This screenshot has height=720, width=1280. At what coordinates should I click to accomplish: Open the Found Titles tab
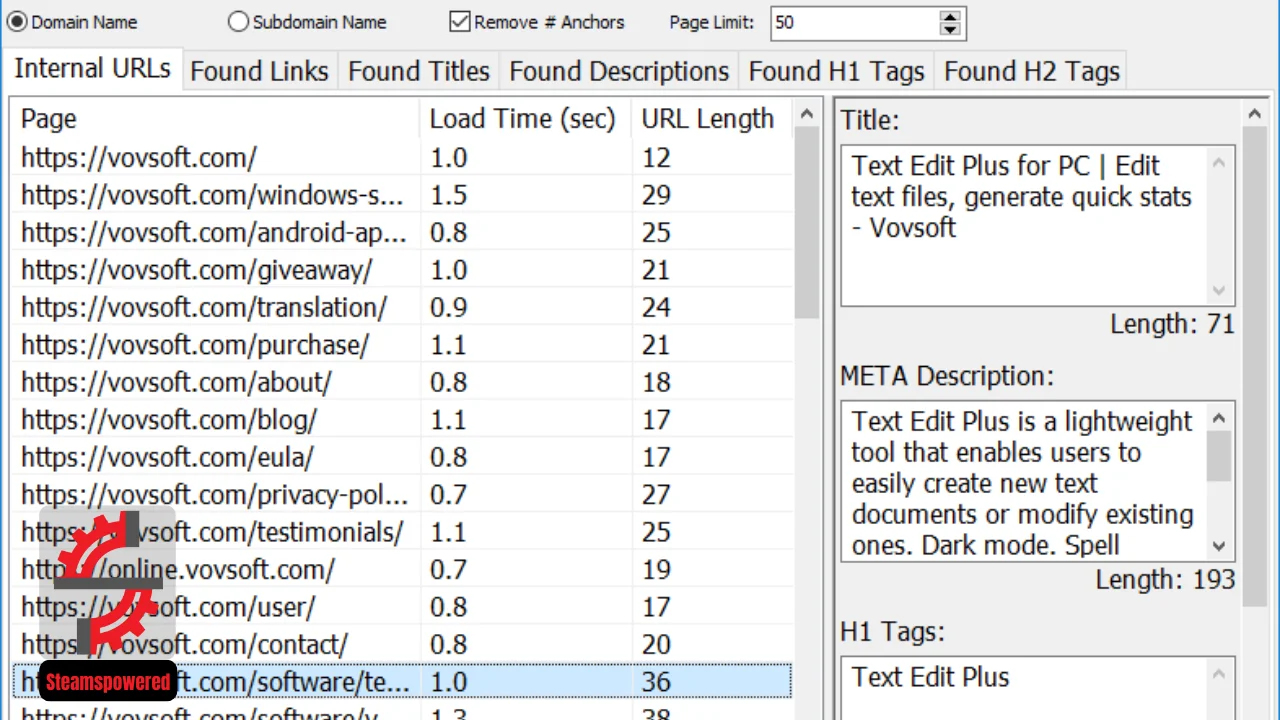click(x=419, y=72)
